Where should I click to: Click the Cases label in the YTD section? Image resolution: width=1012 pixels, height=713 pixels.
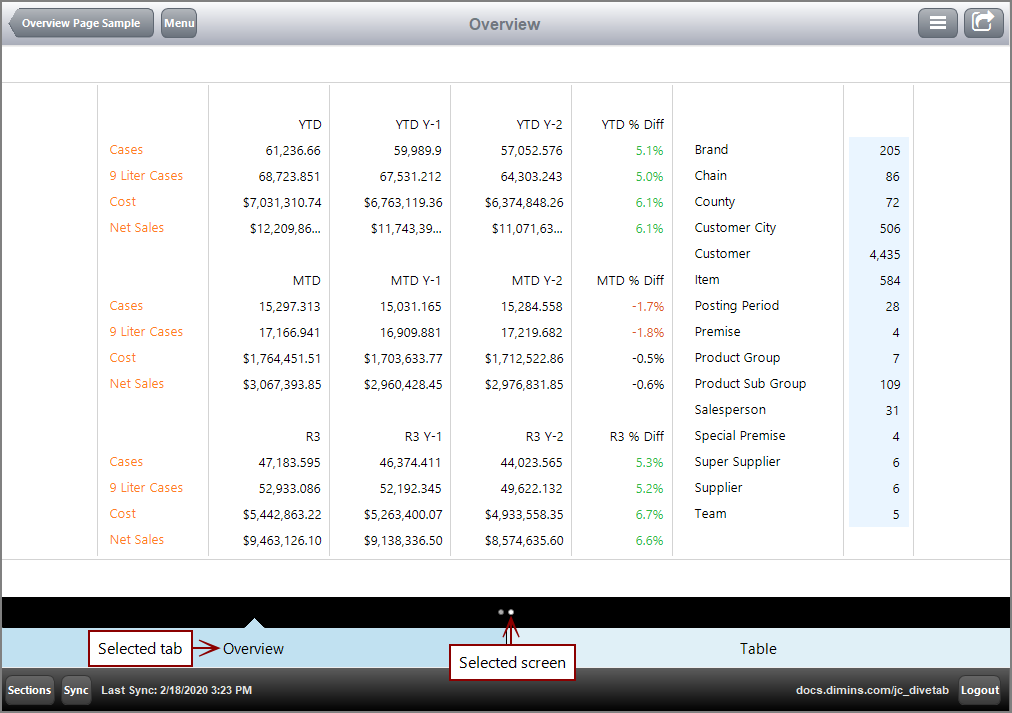(126, 149)
